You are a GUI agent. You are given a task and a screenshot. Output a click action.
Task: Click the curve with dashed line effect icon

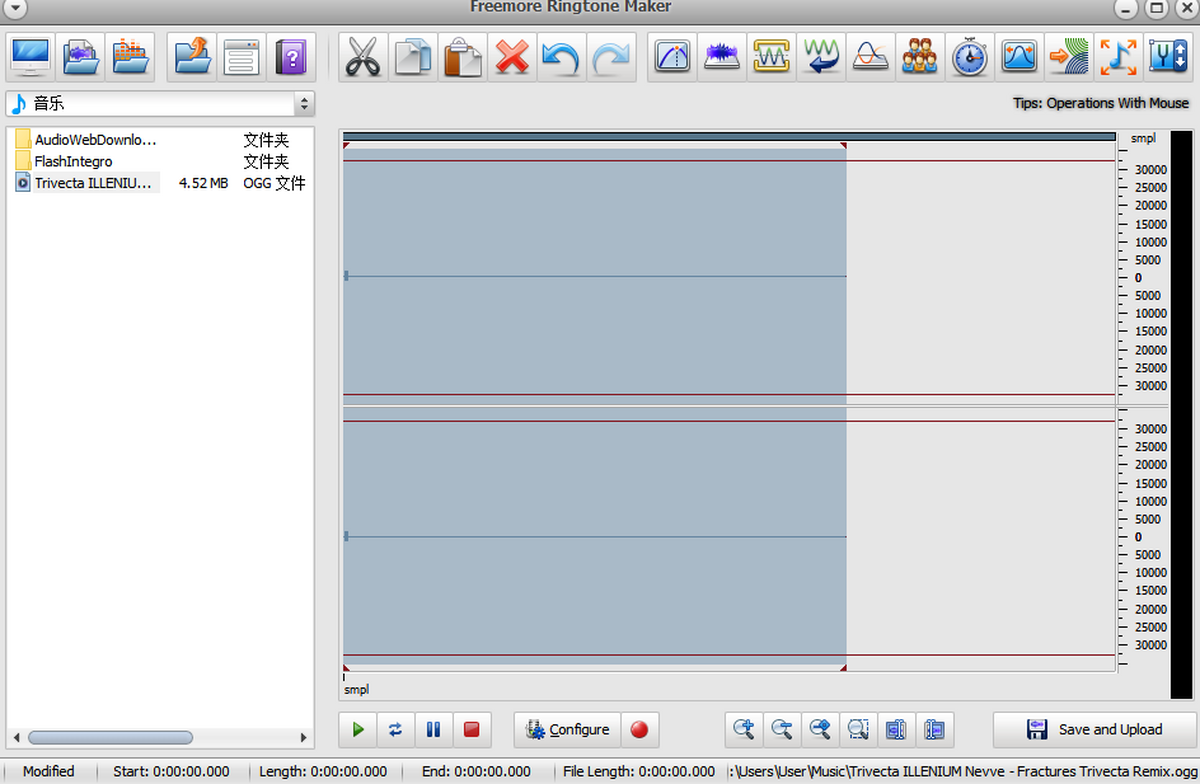click(673, 56)
